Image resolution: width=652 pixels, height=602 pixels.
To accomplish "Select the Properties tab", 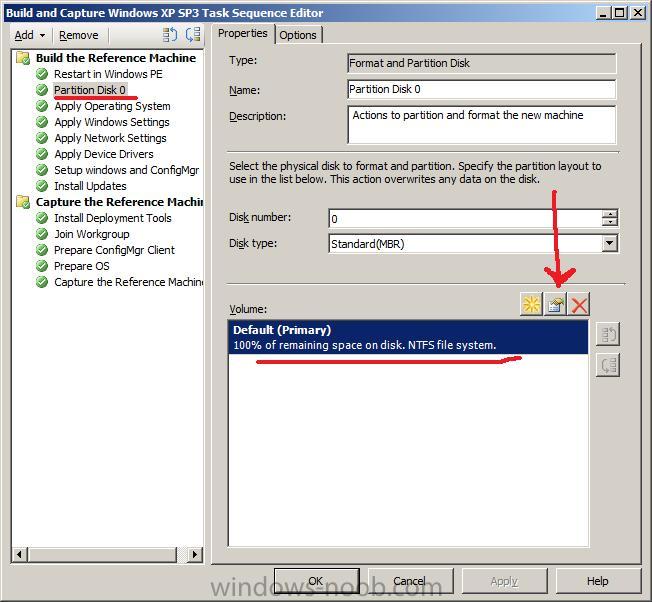I will pyautogui.click(x=242, y=33).
